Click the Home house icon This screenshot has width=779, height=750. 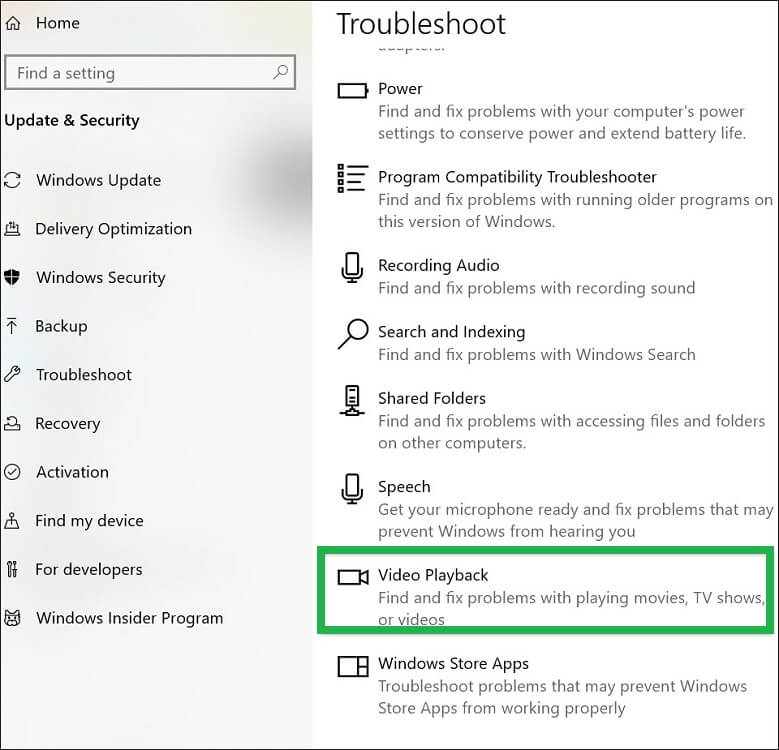13,23
